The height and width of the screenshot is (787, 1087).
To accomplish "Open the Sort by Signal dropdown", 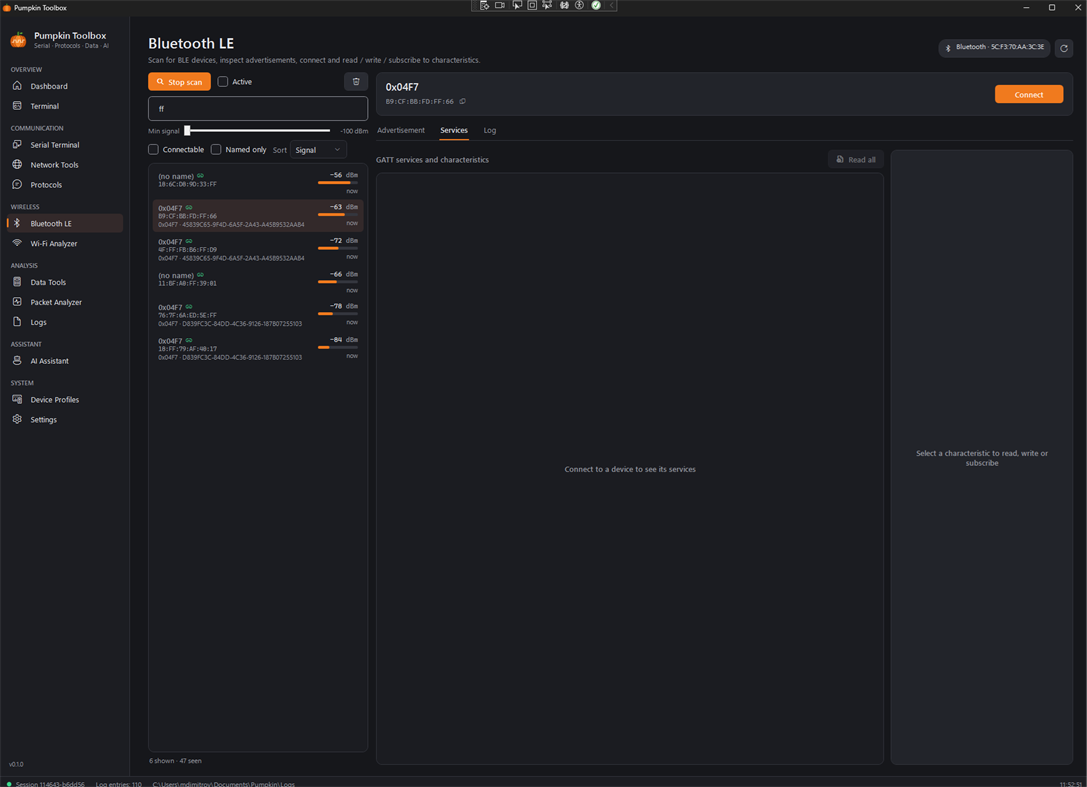I will (318, 150).
